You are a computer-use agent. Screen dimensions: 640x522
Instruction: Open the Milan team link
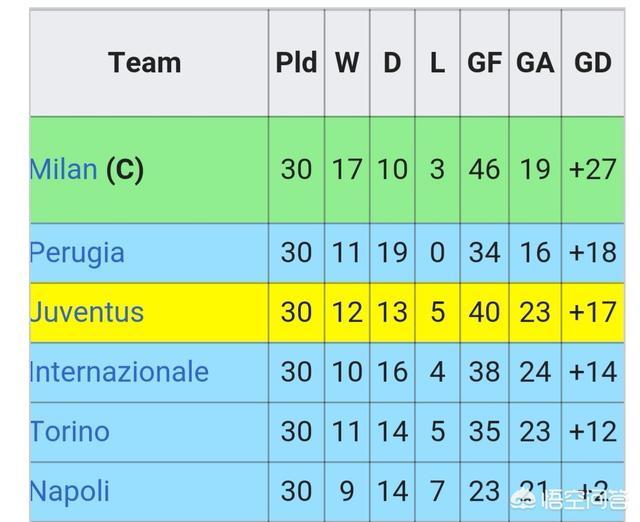tap(64, 169)
